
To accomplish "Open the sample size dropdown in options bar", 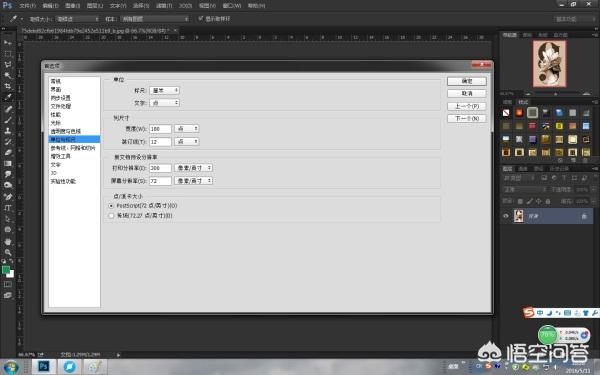I will [77, 19].
